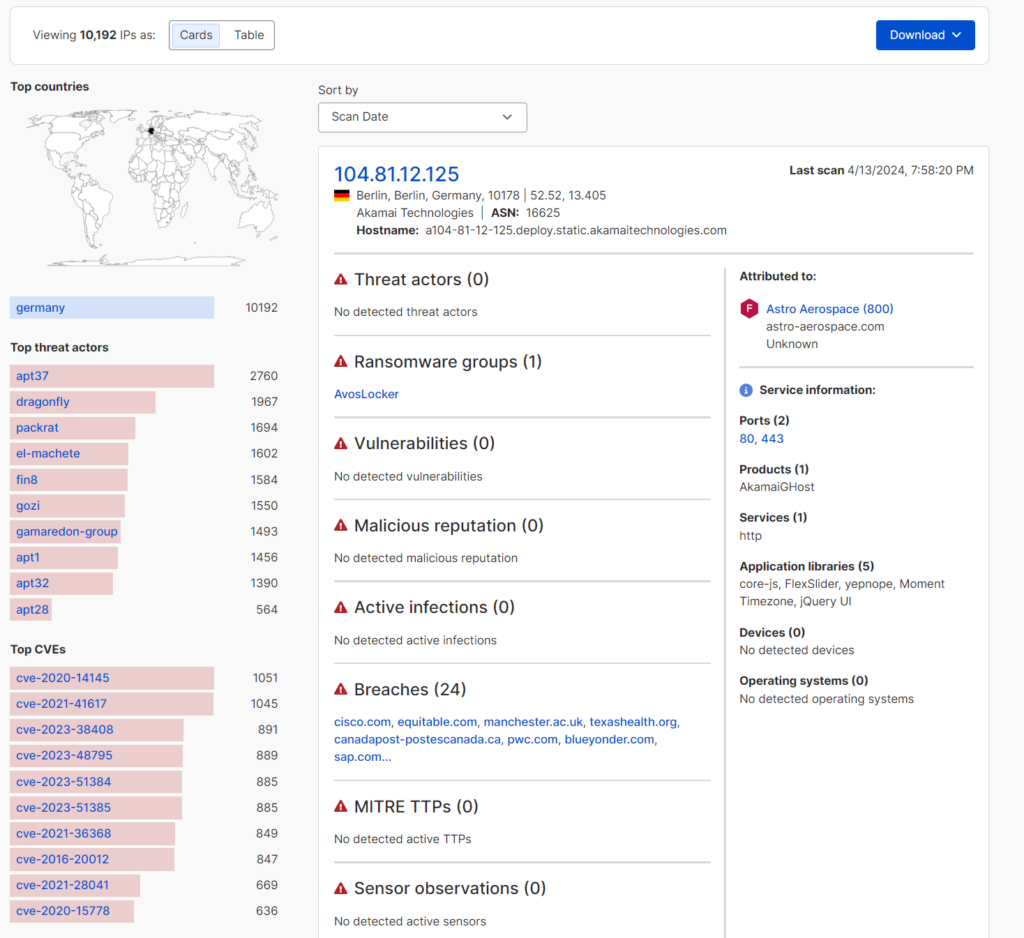The width and height of the screenshot is (1024, 938).
Task: Click the Malicious reputation warning icon
Action: (341, 526)
